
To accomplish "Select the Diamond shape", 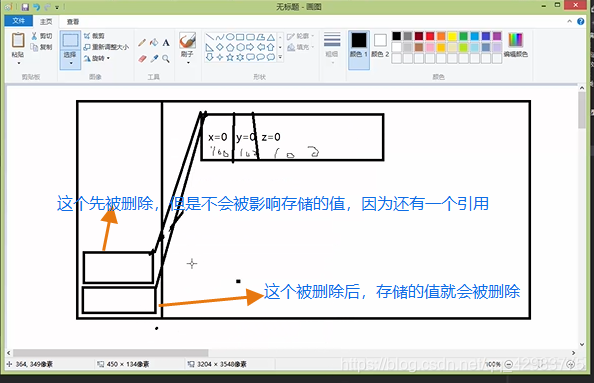I will click(x=220, y=47).
